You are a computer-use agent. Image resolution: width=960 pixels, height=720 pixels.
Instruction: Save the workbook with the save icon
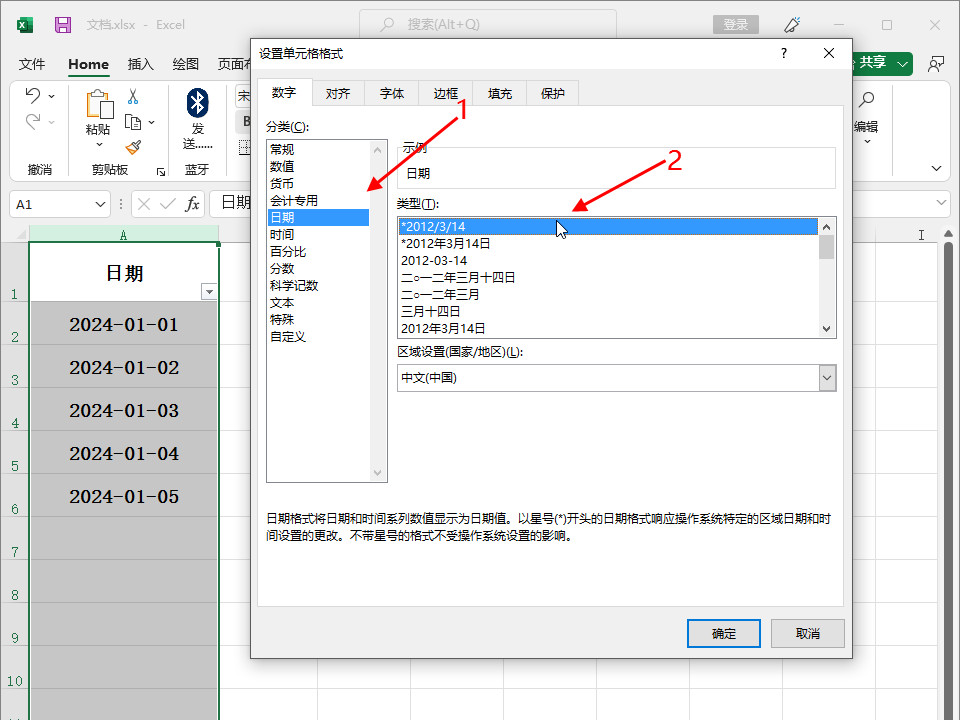(x=62, y=25)
